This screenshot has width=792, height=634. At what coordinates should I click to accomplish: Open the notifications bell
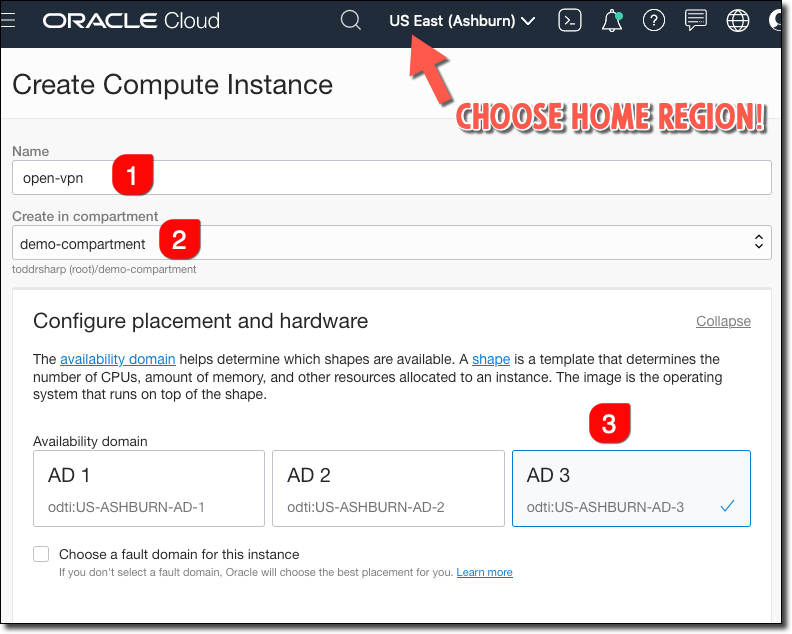612,21
